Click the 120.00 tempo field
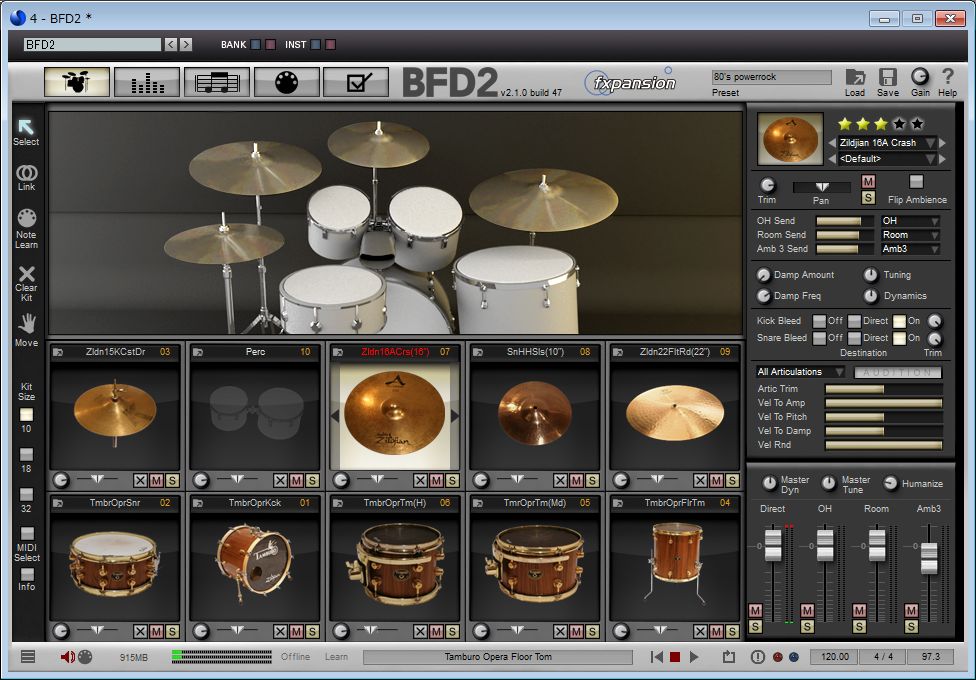This screenshot has width=976, height=680. coord(834,657)
